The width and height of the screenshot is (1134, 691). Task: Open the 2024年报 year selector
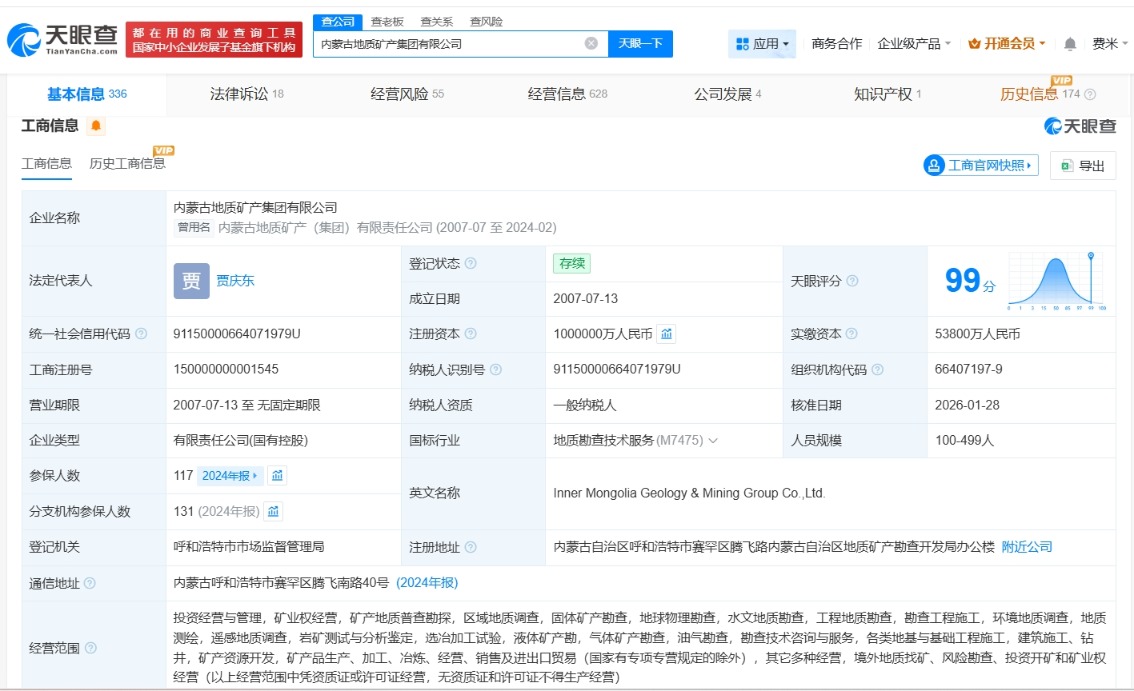[230, 476]
